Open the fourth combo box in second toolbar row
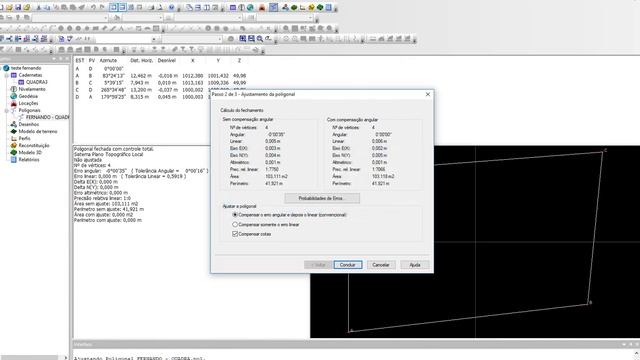 pos(285,18)
